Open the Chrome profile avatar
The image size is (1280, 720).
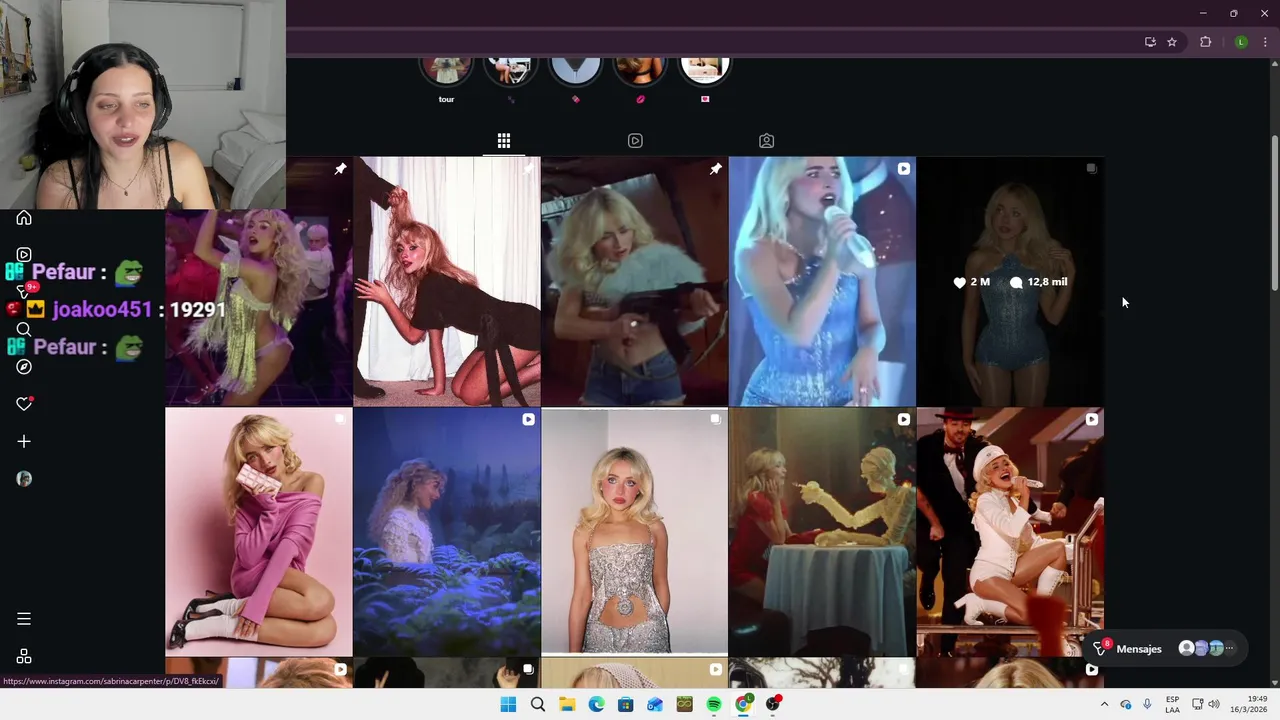[1241, 42]
